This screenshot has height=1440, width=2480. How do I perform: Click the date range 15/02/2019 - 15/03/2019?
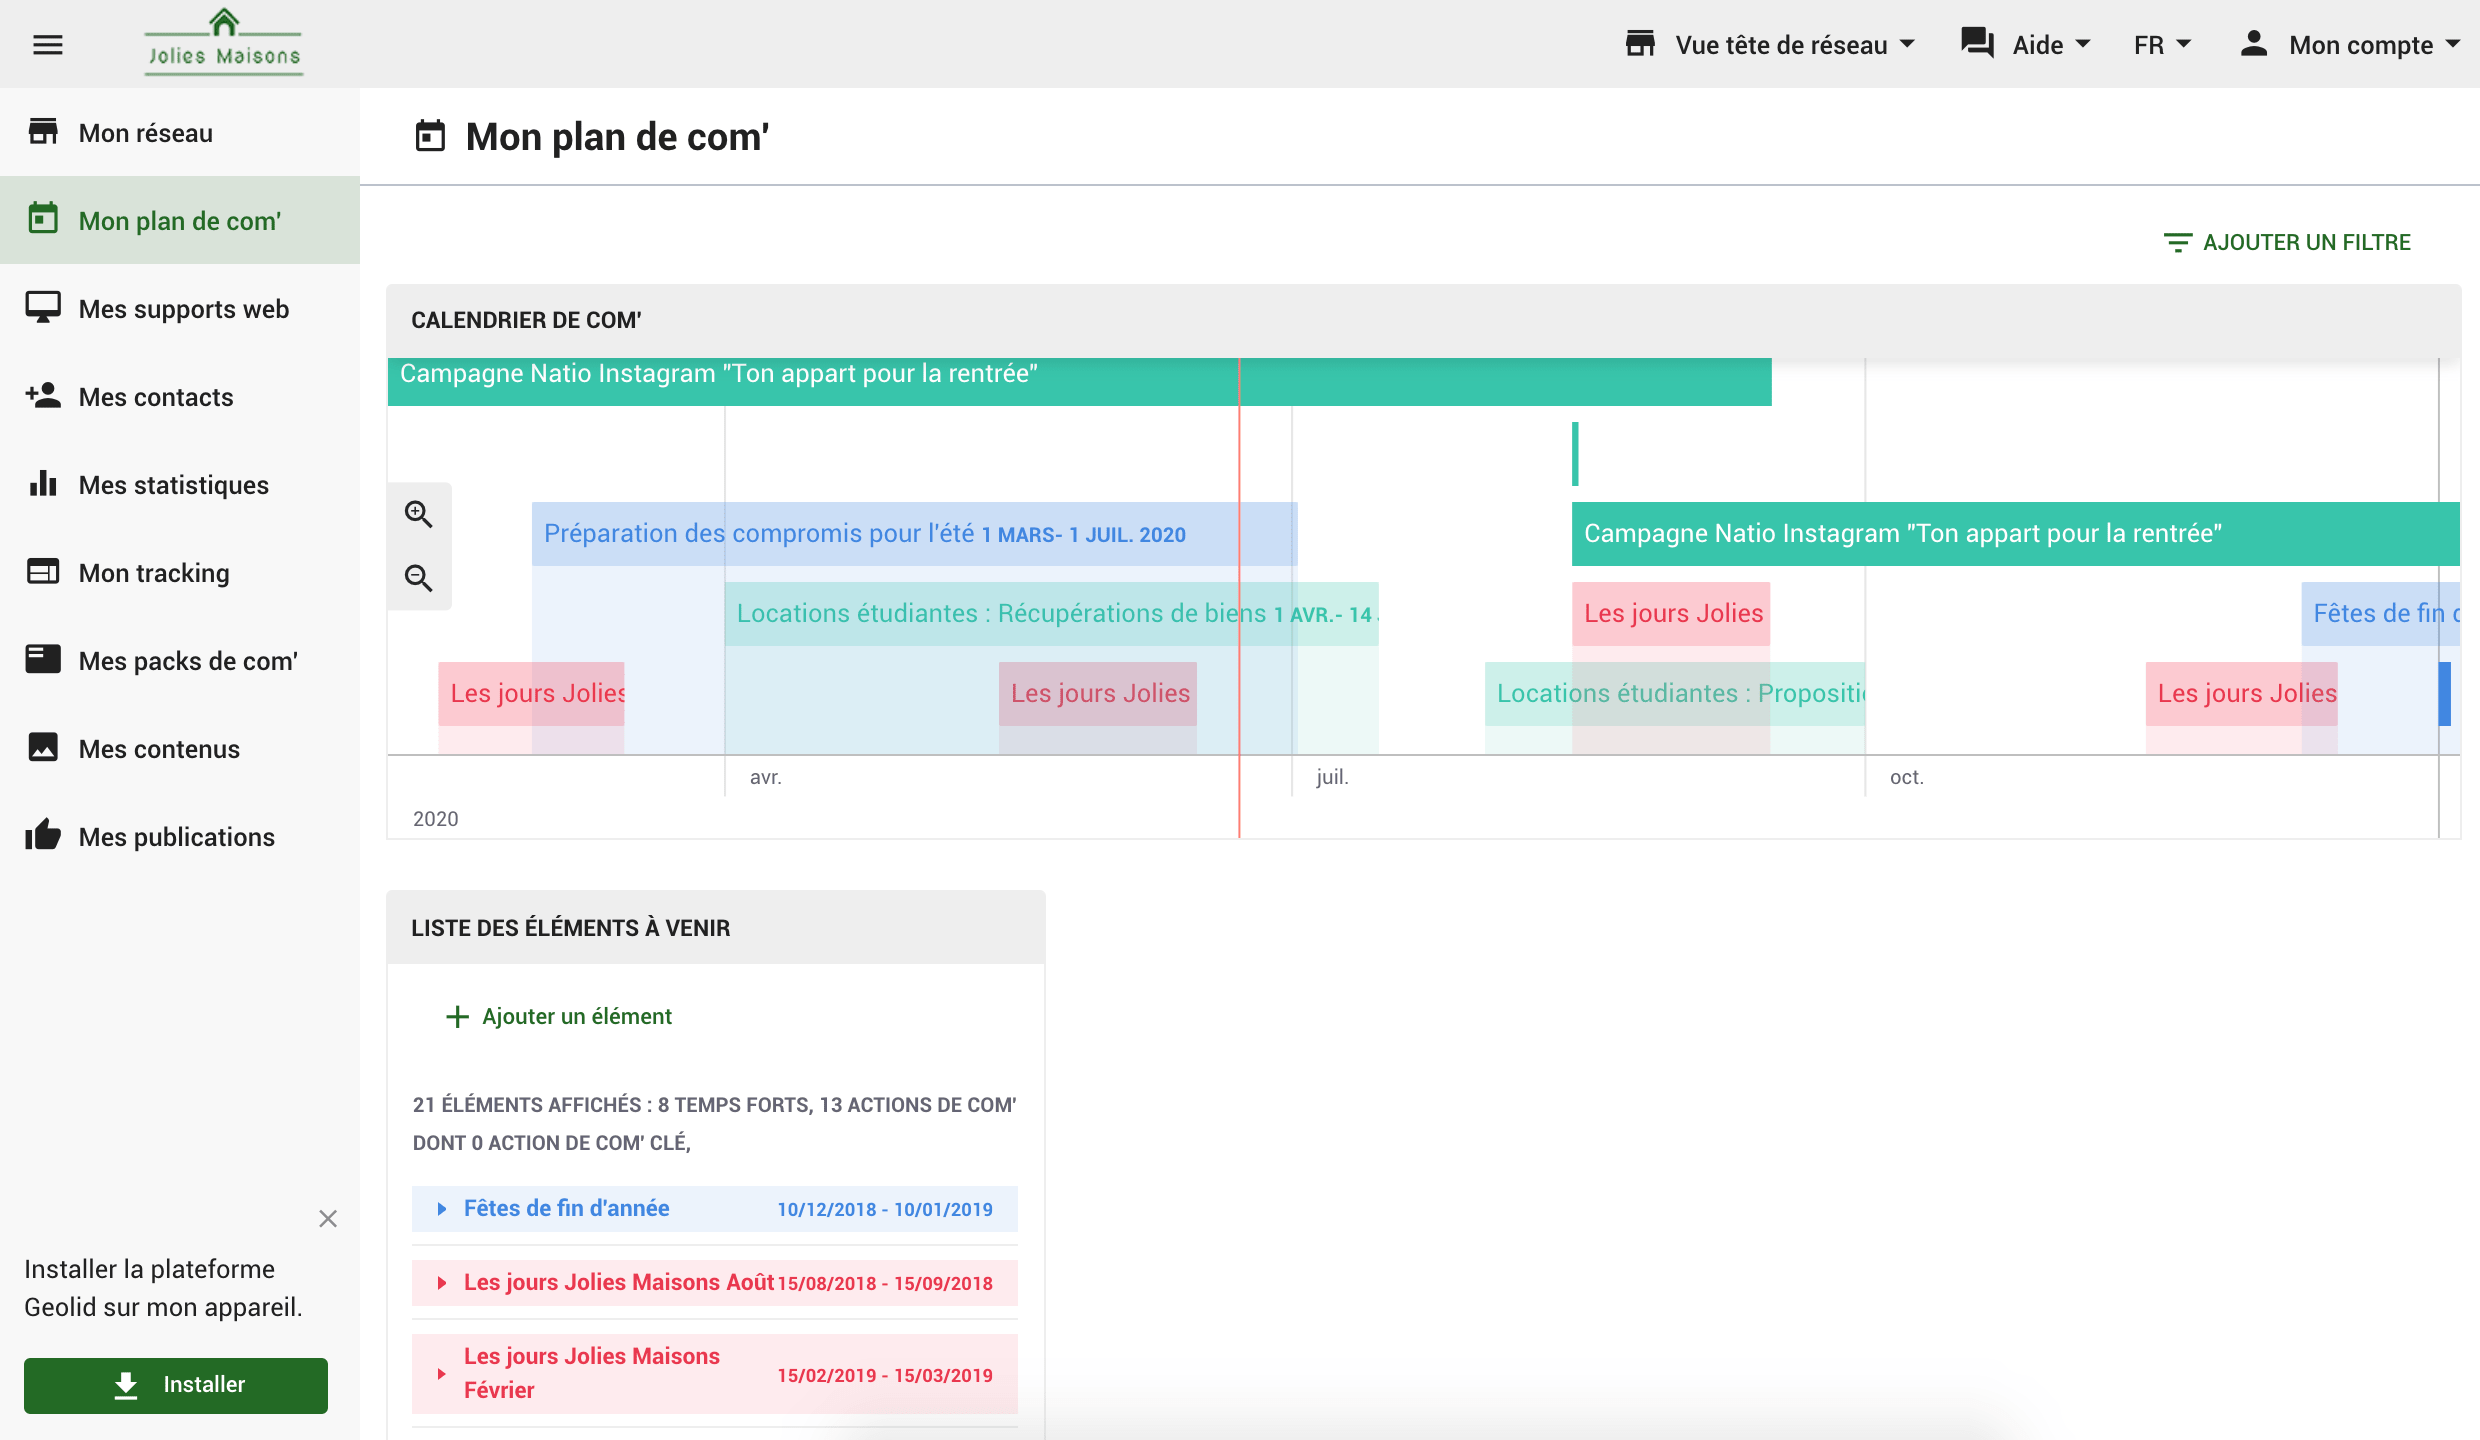coord(885,1375)
